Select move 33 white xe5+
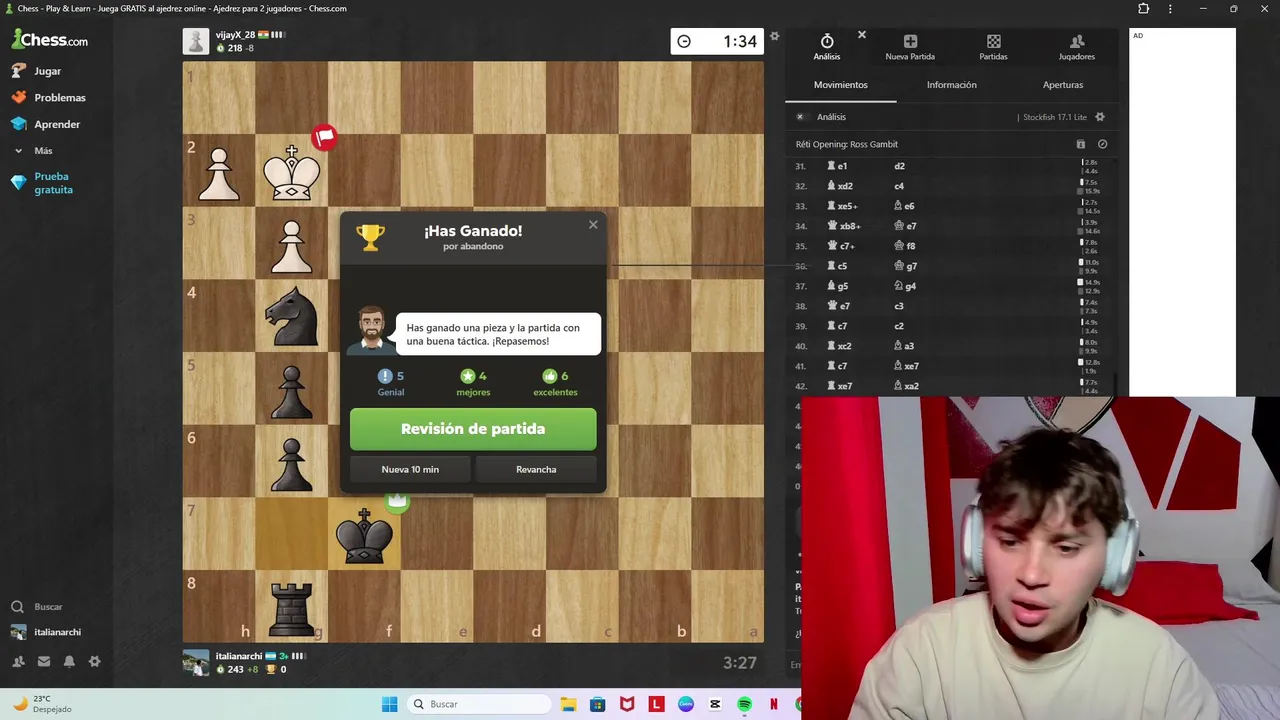 [x=842, y=206]
